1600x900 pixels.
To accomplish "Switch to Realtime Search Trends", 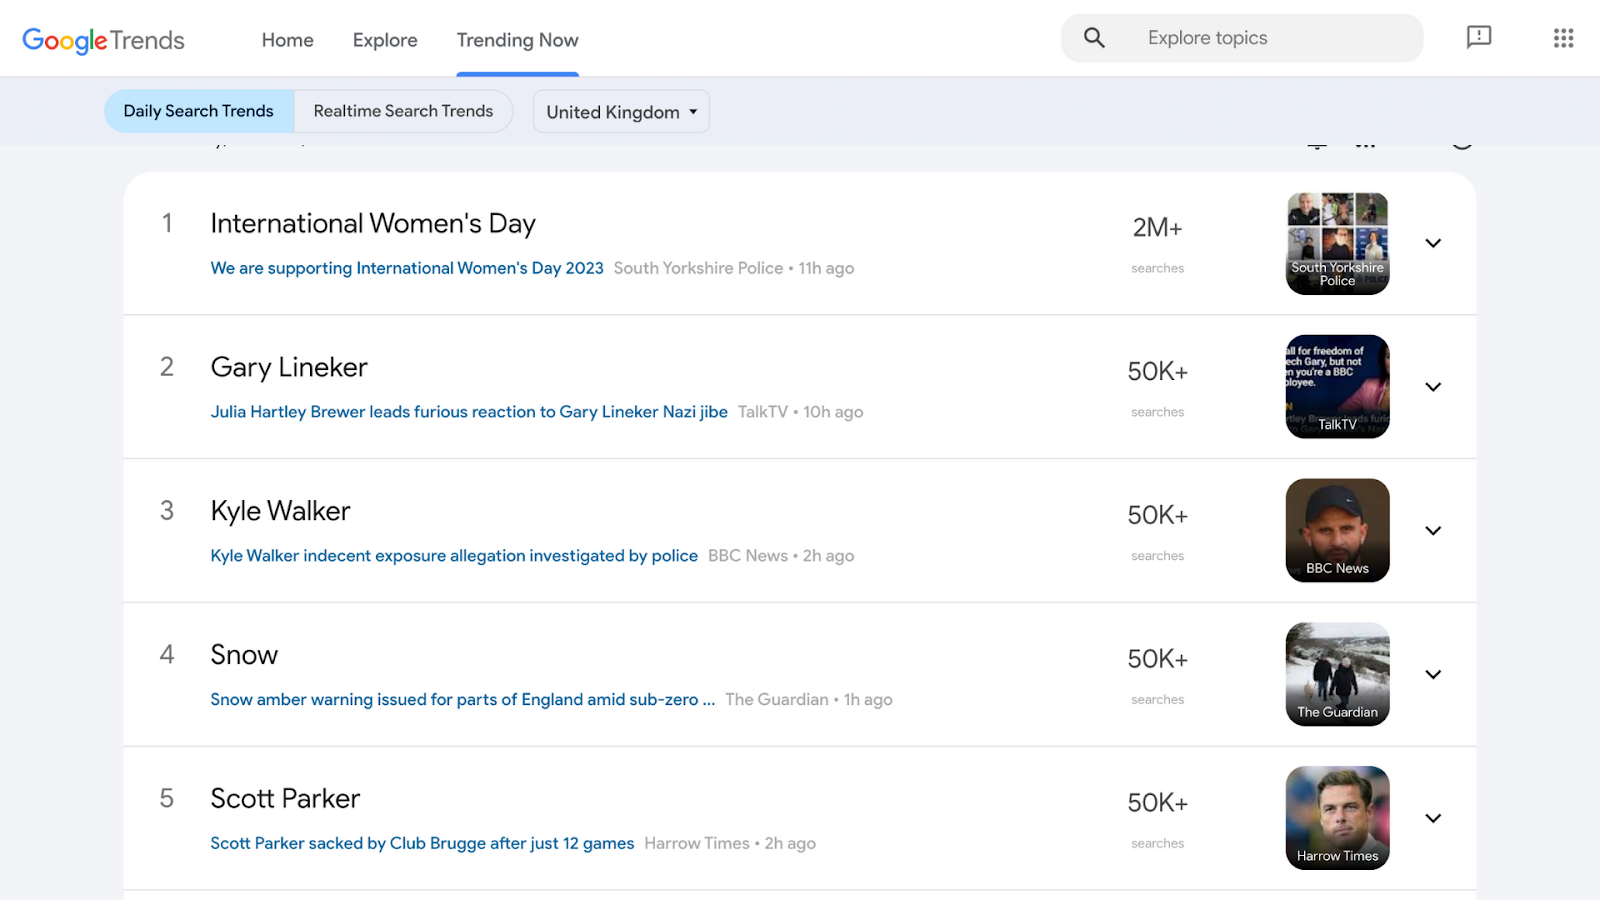I will [x=403, y=111].
